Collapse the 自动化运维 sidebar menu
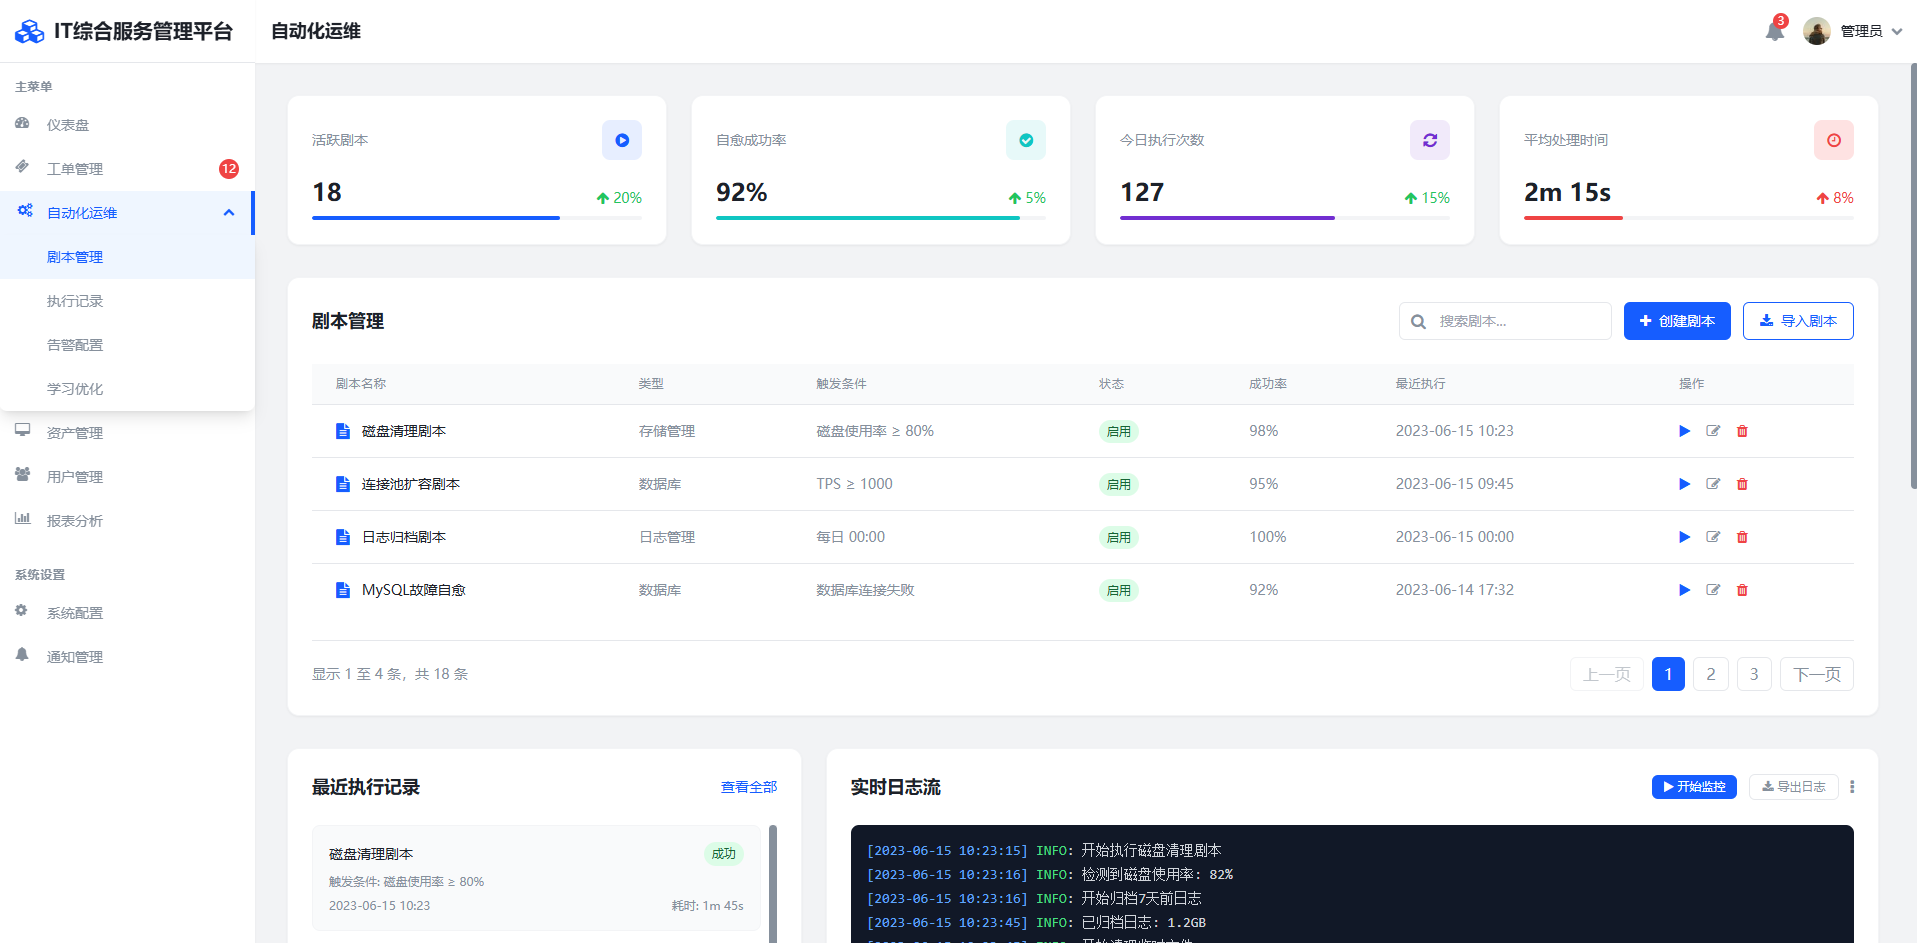The width and height of the screenshot is (1917, 943). 228,213
